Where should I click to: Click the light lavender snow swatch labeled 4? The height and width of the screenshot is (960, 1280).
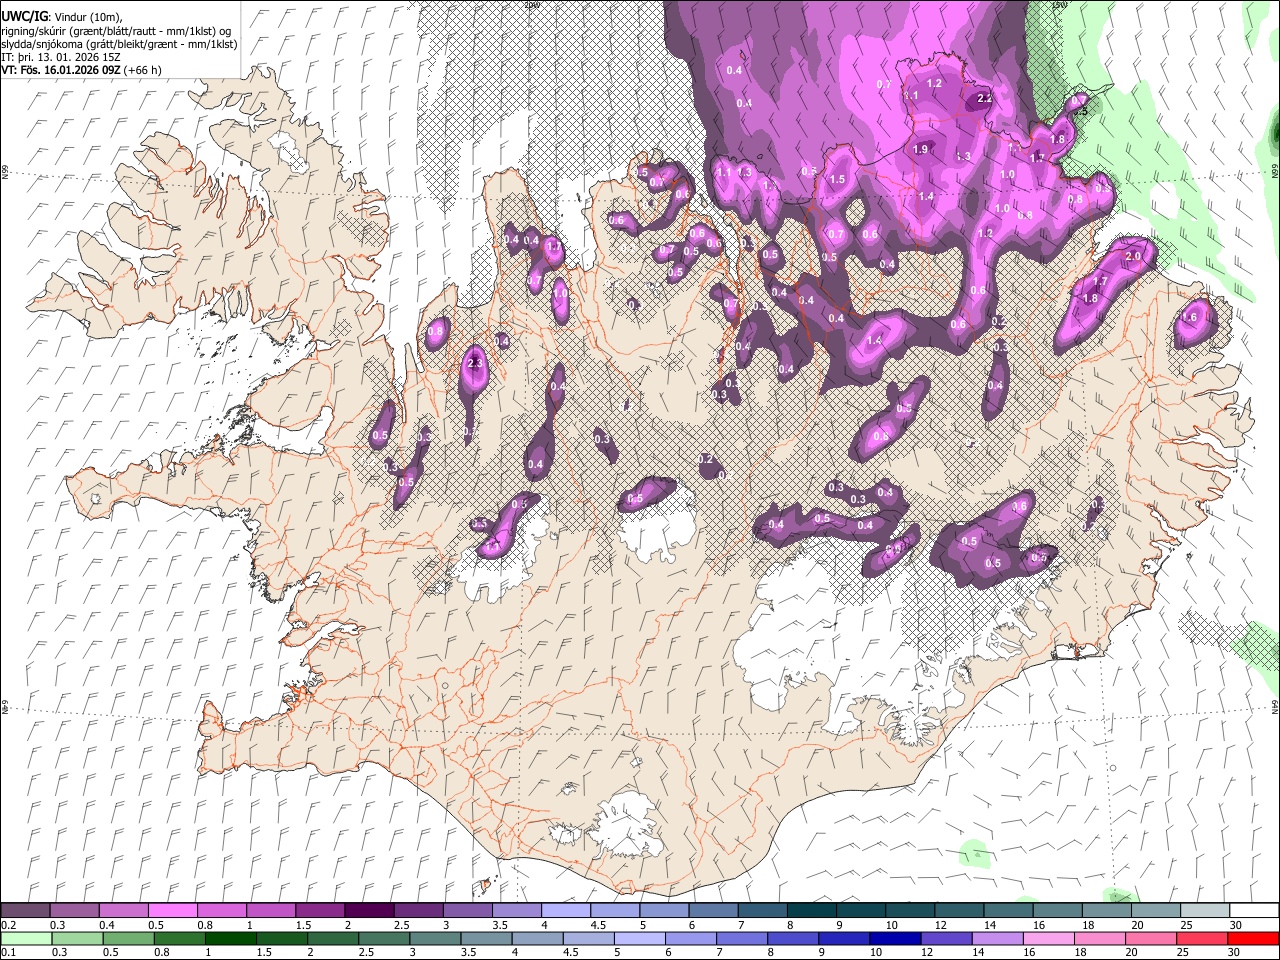[565, 911]
